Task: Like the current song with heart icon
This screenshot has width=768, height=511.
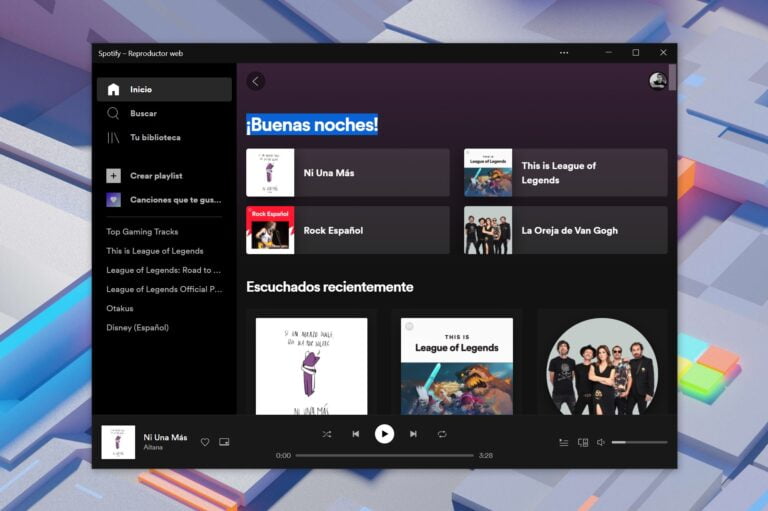Action: pos(205,442)
